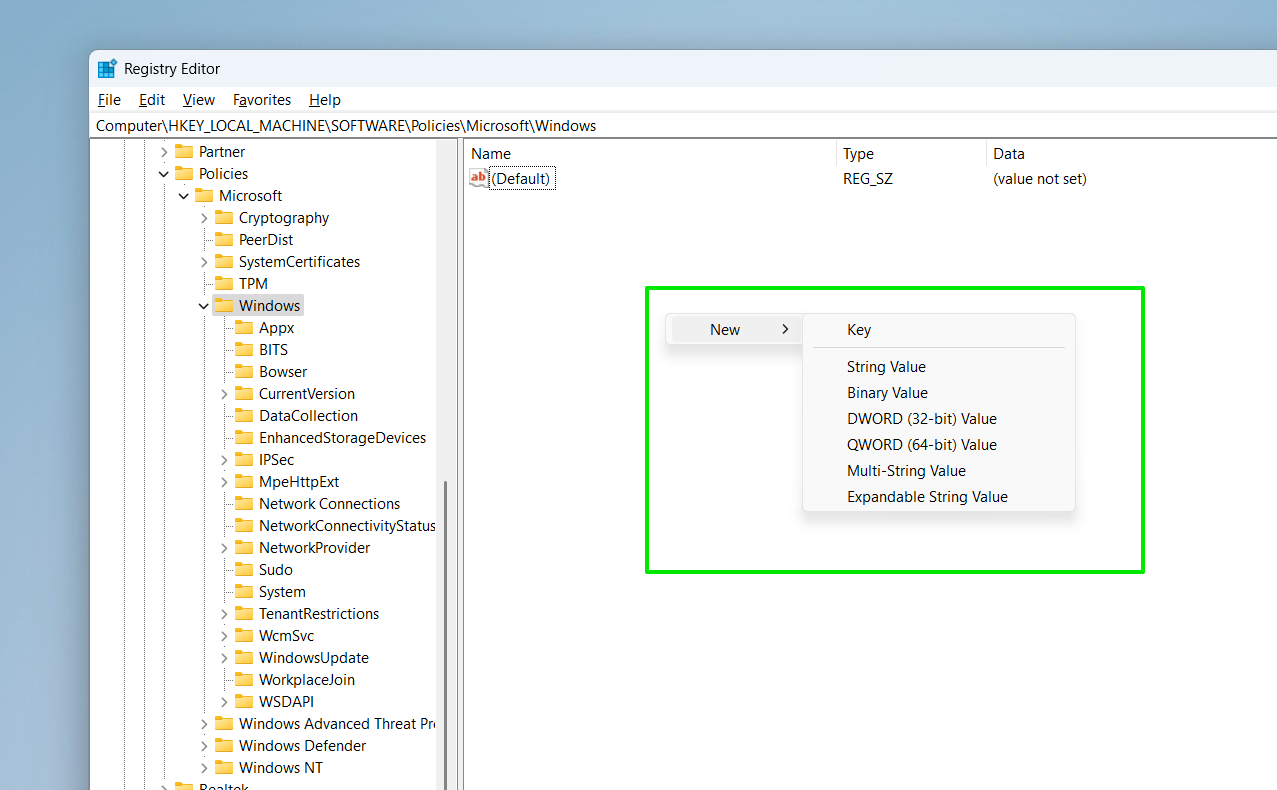This screenshot has width=1277, height=790.
Task: Open the New submenu entry
Action: [x=735, y=329]
